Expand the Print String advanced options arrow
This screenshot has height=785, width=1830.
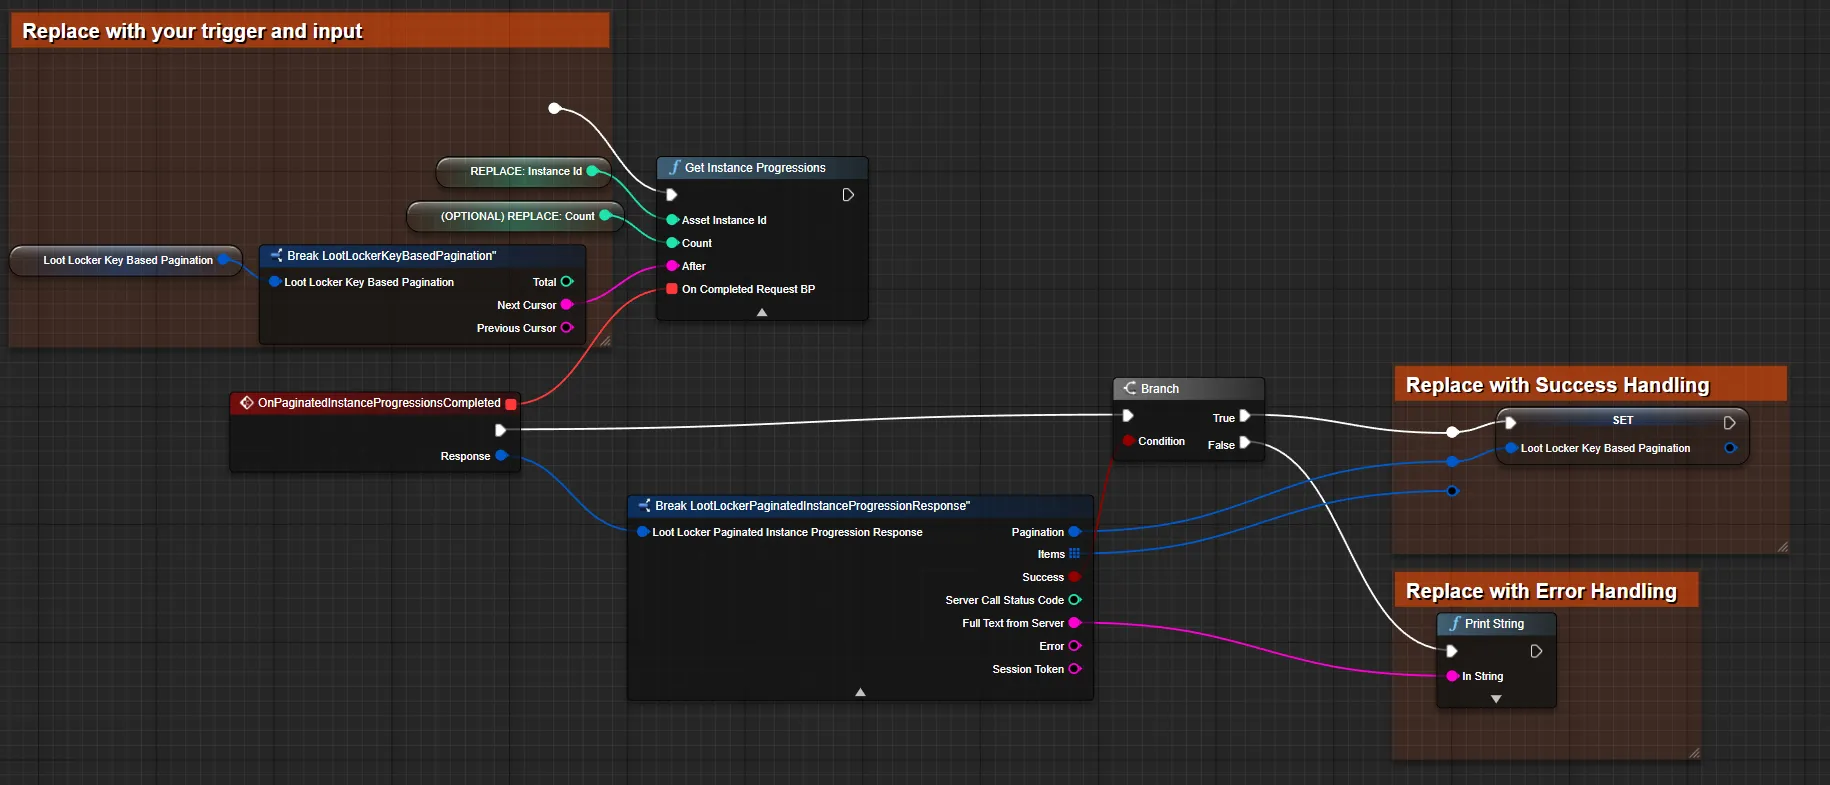tap(1496, 699)
